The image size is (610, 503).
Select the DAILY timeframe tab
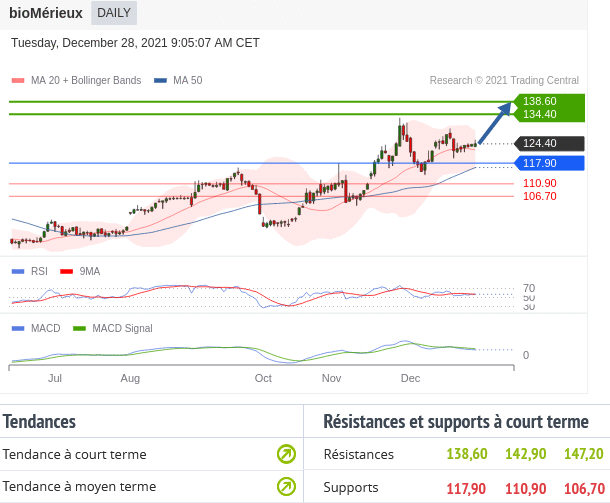(114, 13)
